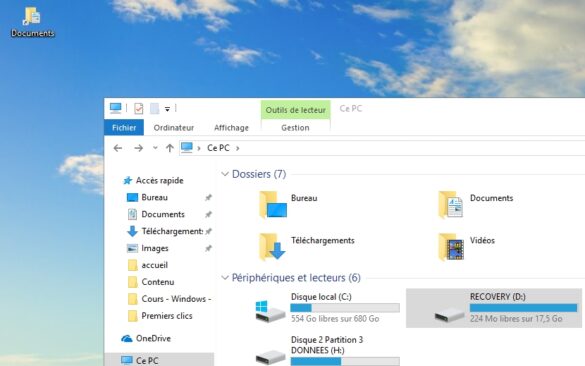Switch to the Affichage ribbon tab
Viewport: 585px width, 366px height.
pos(231,128)
